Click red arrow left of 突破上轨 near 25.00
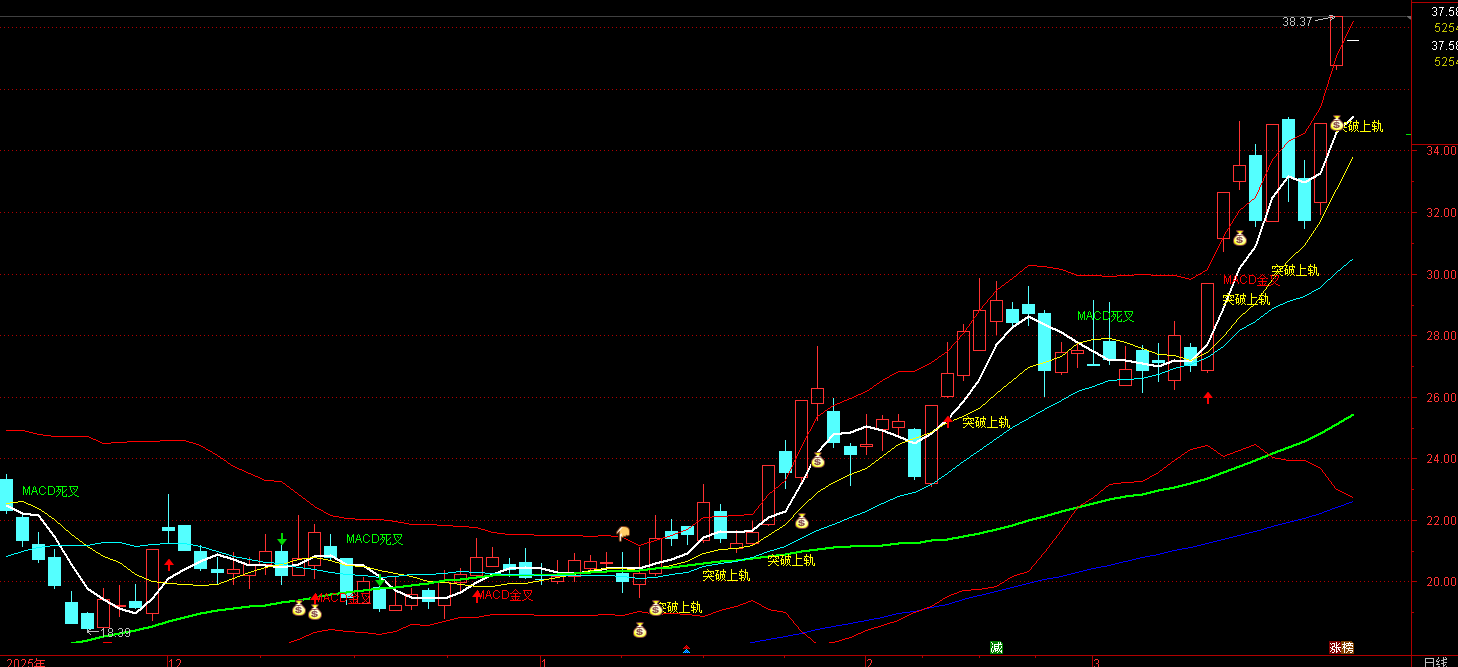Image resolution: width=1458 pixels, height=667 pixels. pos(948,421)
